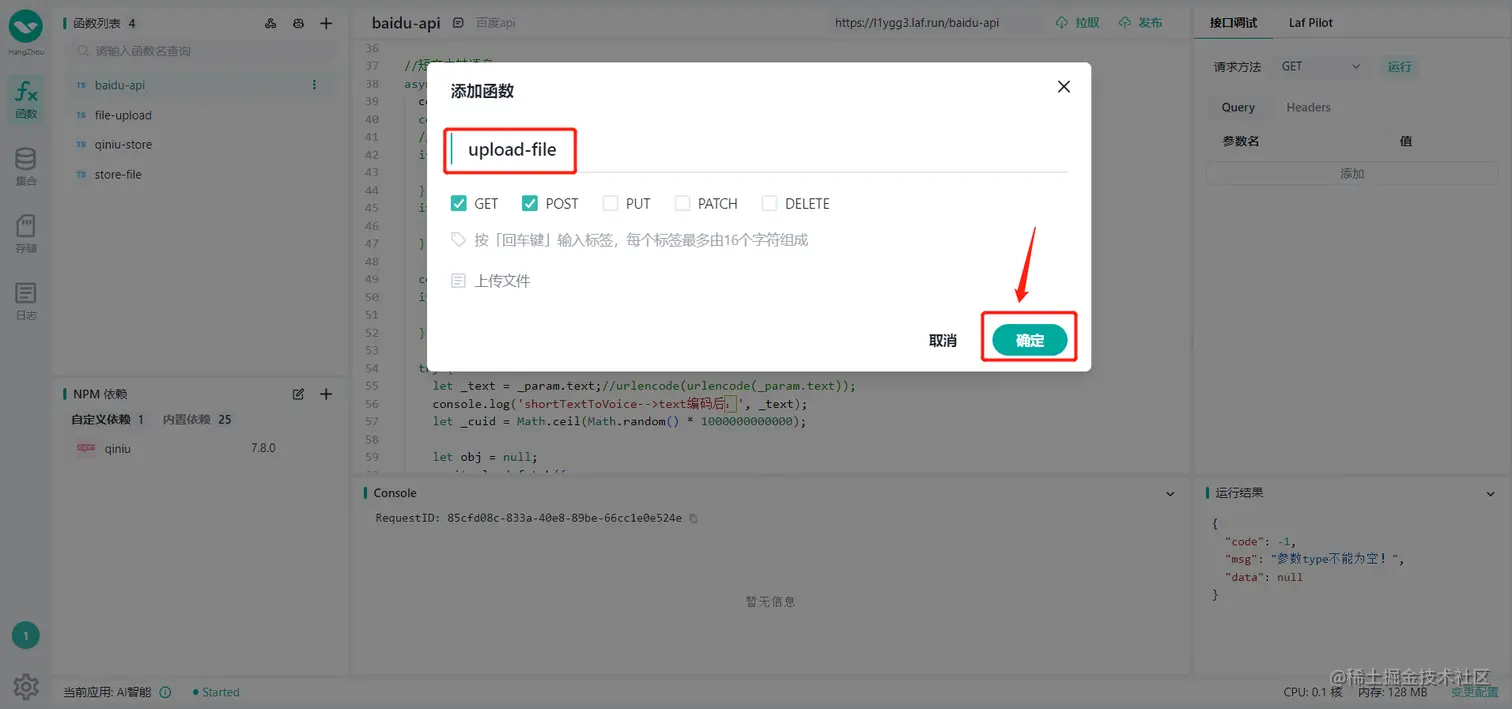Open the 日志 logs sidebar section
The image size is (1512, 709).
point(26,301)
